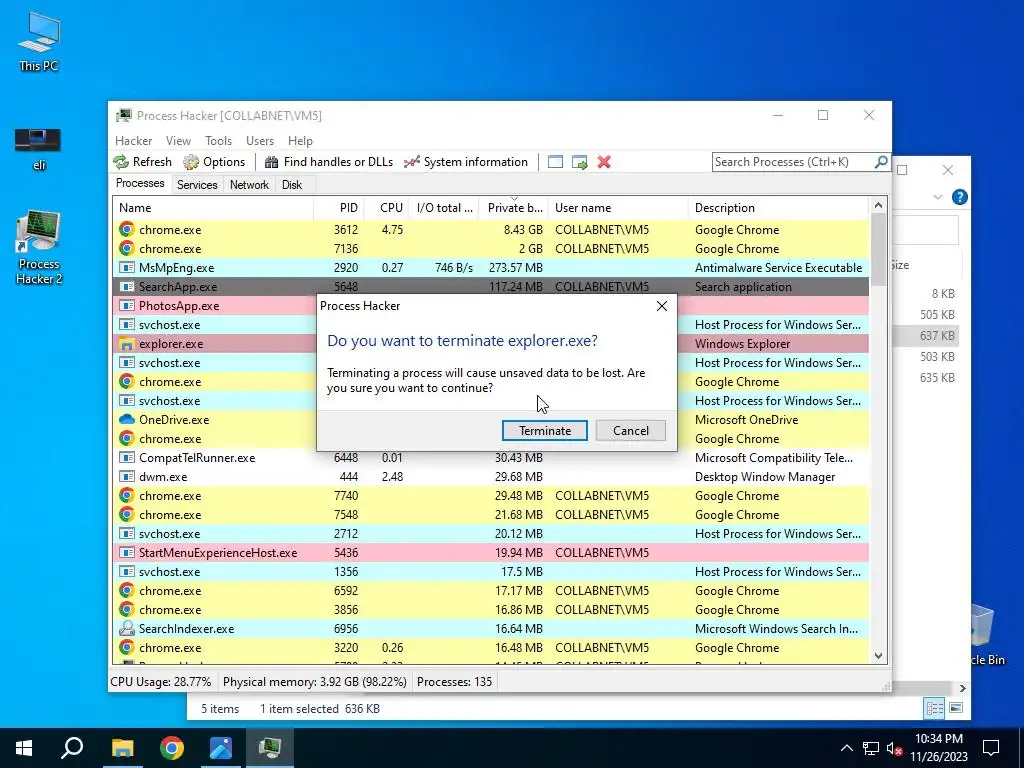Cancel the terminate process dialog

(630, 430)
